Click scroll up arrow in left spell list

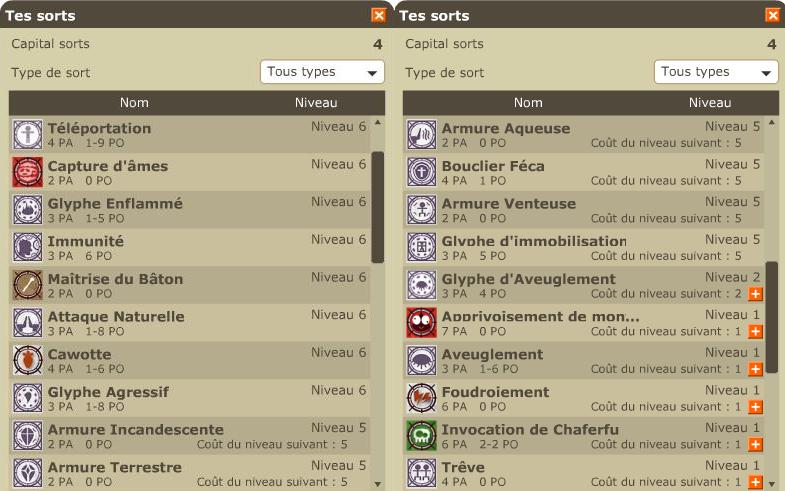(378, 123)
